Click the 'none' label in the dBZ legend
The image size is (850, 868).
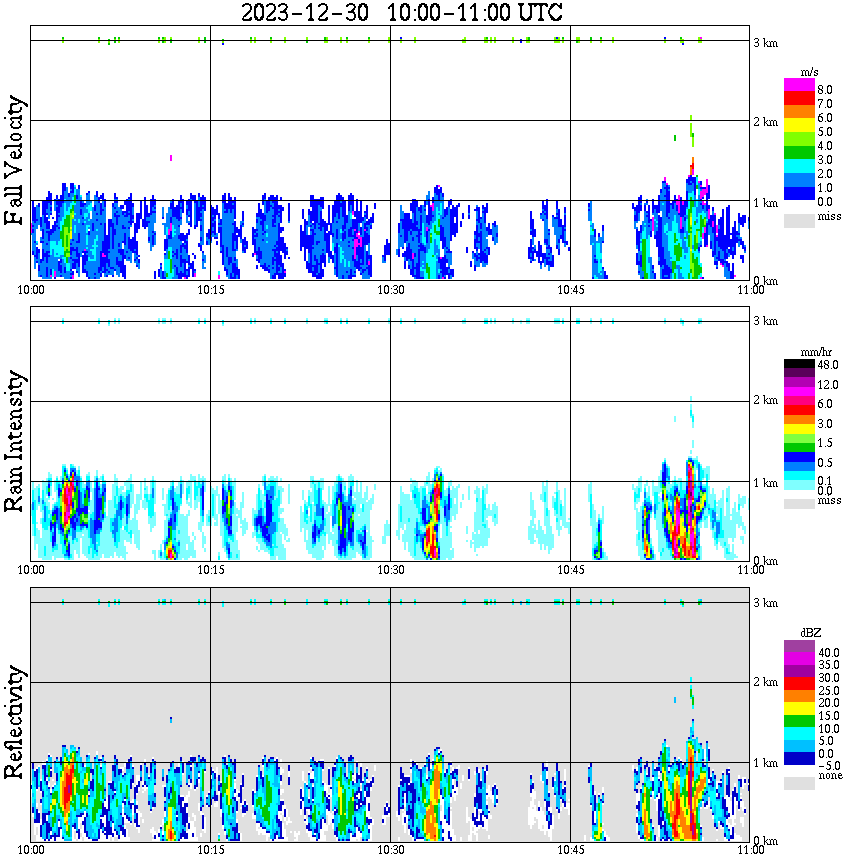tap(830, 776)
